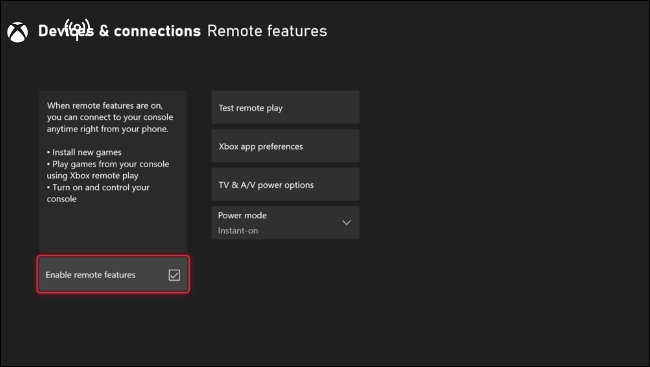Click the Xbox logo icon
Viewport: 650px width, 367px height.
[18, 32]
